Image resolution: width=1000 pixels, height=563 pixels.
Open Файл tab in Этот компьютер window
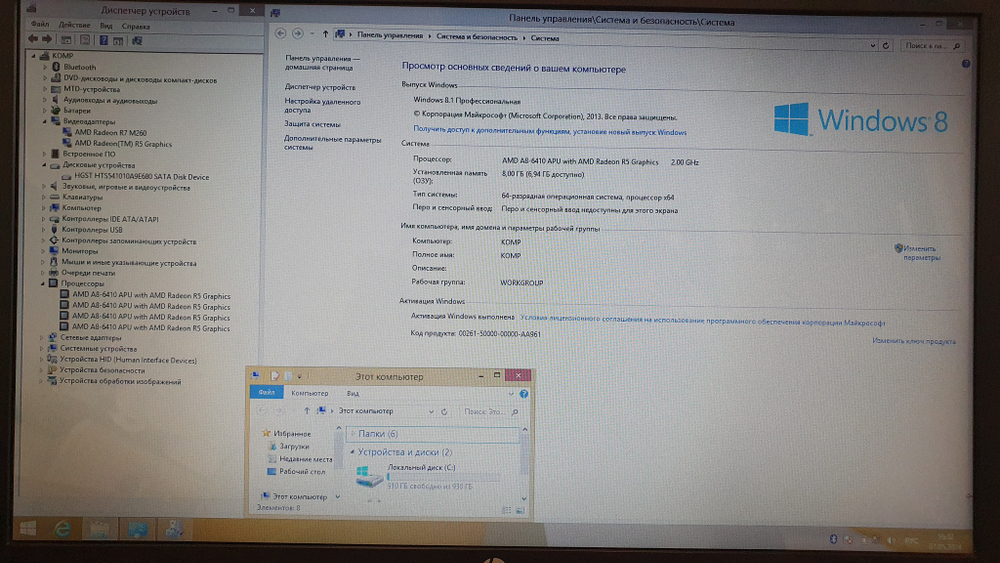267,393
